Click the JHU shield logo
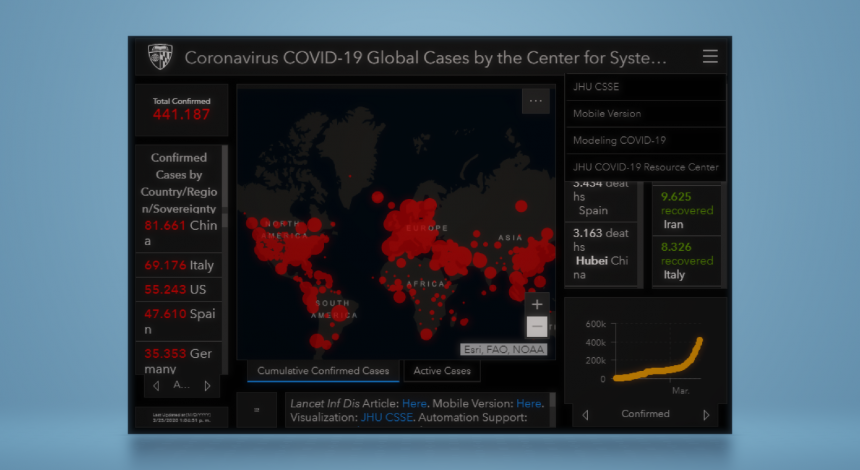The height and width of the screenshot is (470, 860). [x=160, y=56]
